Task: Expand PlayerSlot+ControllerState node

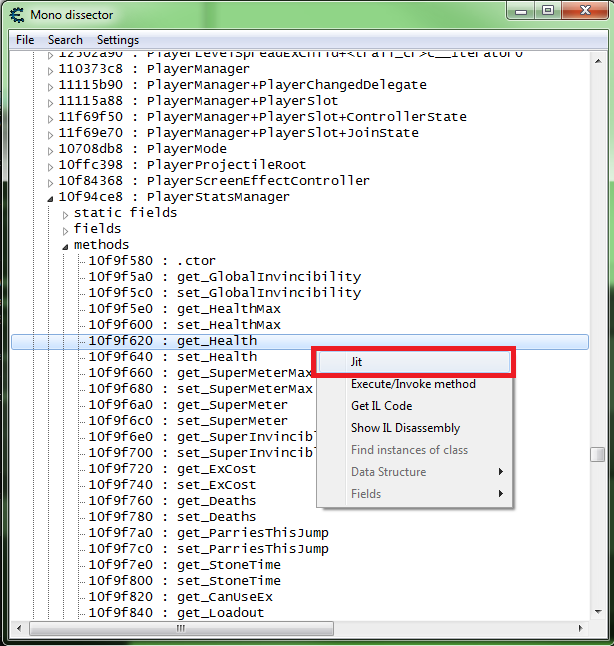Action: coord(50,119)
